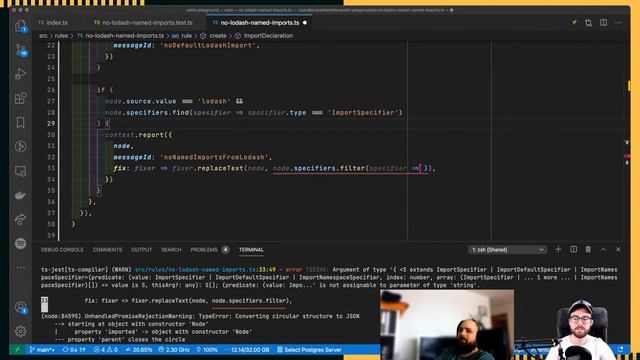Split the terminal panel
This screenshot has height=360, width=640.
pyautogui.click(x=573, y=249)
